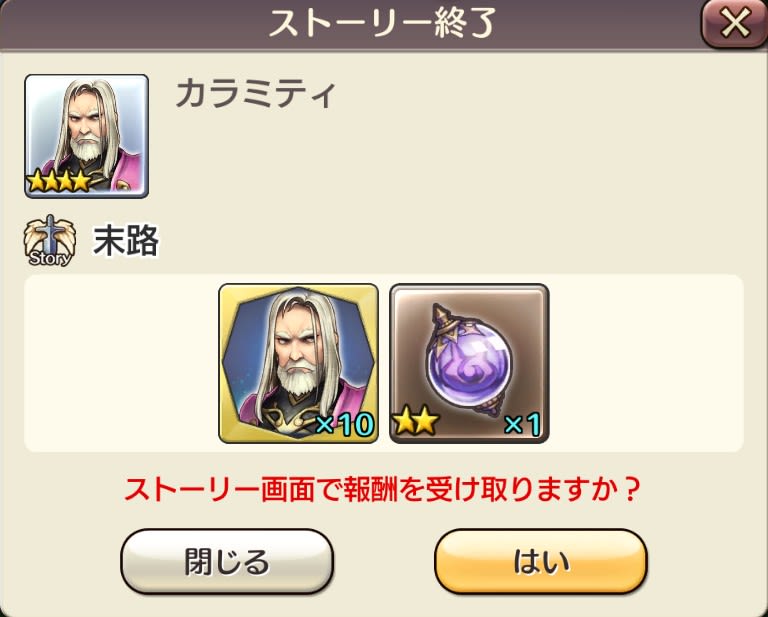Select the Calamity shard reward icon

[x=298, y=363]
